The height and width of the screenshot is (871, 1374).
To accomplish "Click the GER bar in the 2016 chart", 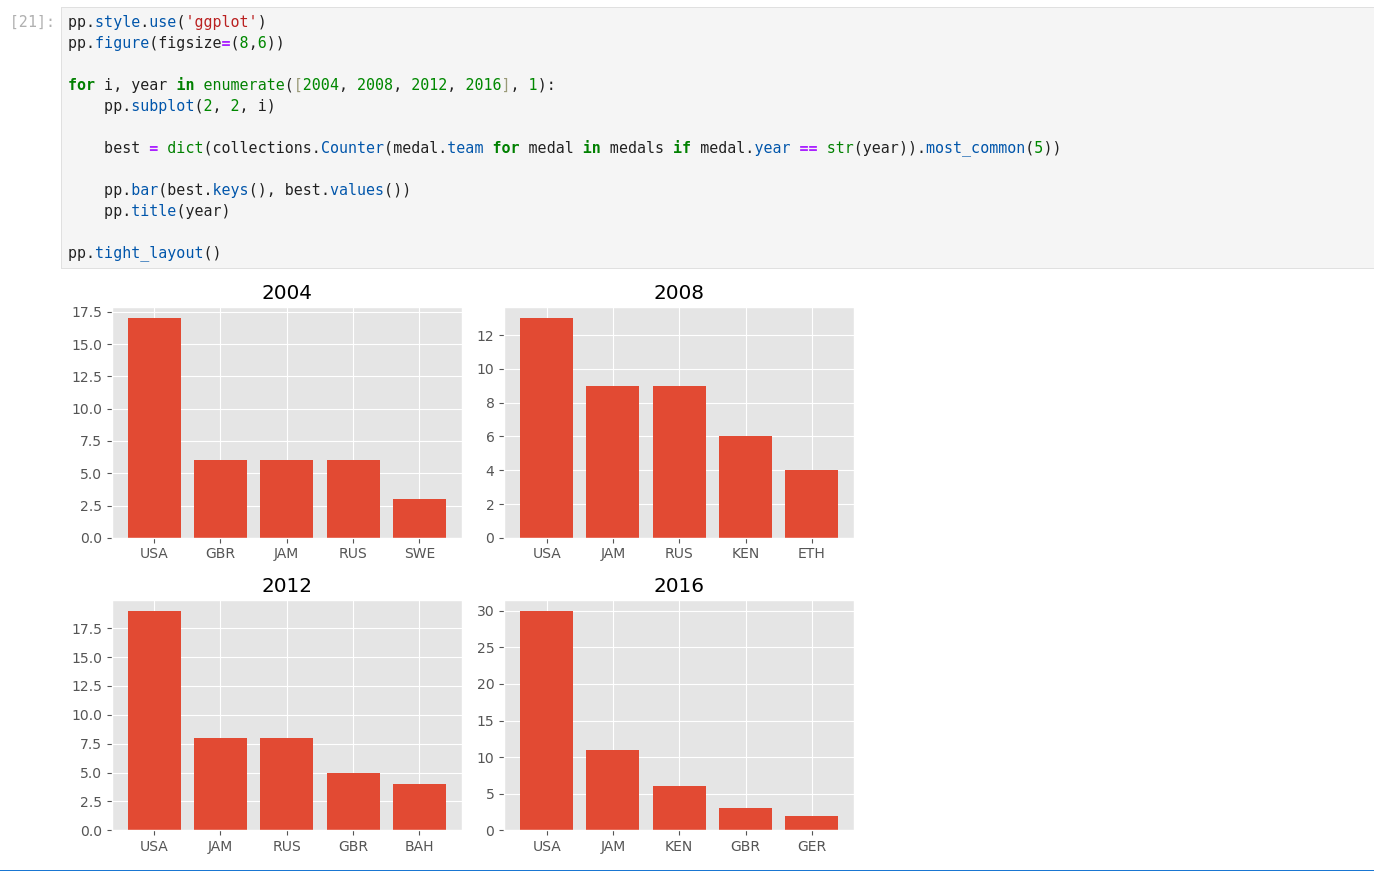I will [x=811, y=823].
